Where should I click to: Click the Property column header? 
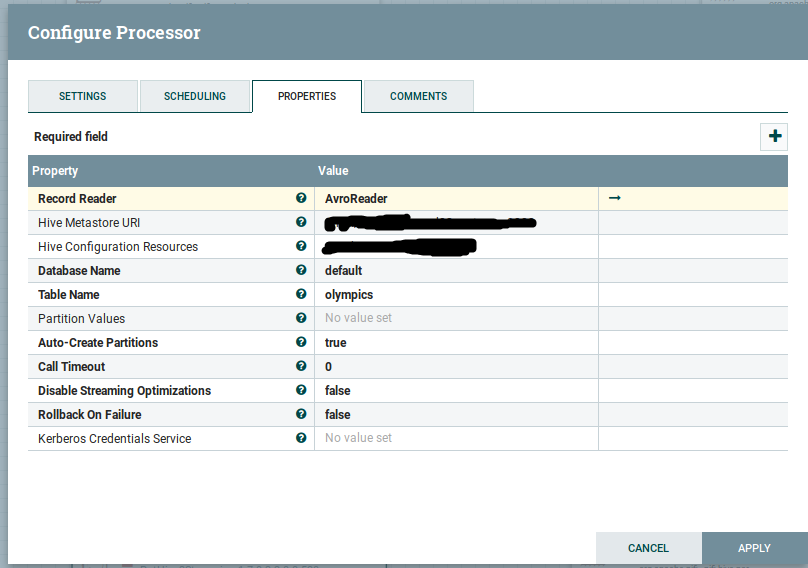point(55,171)
